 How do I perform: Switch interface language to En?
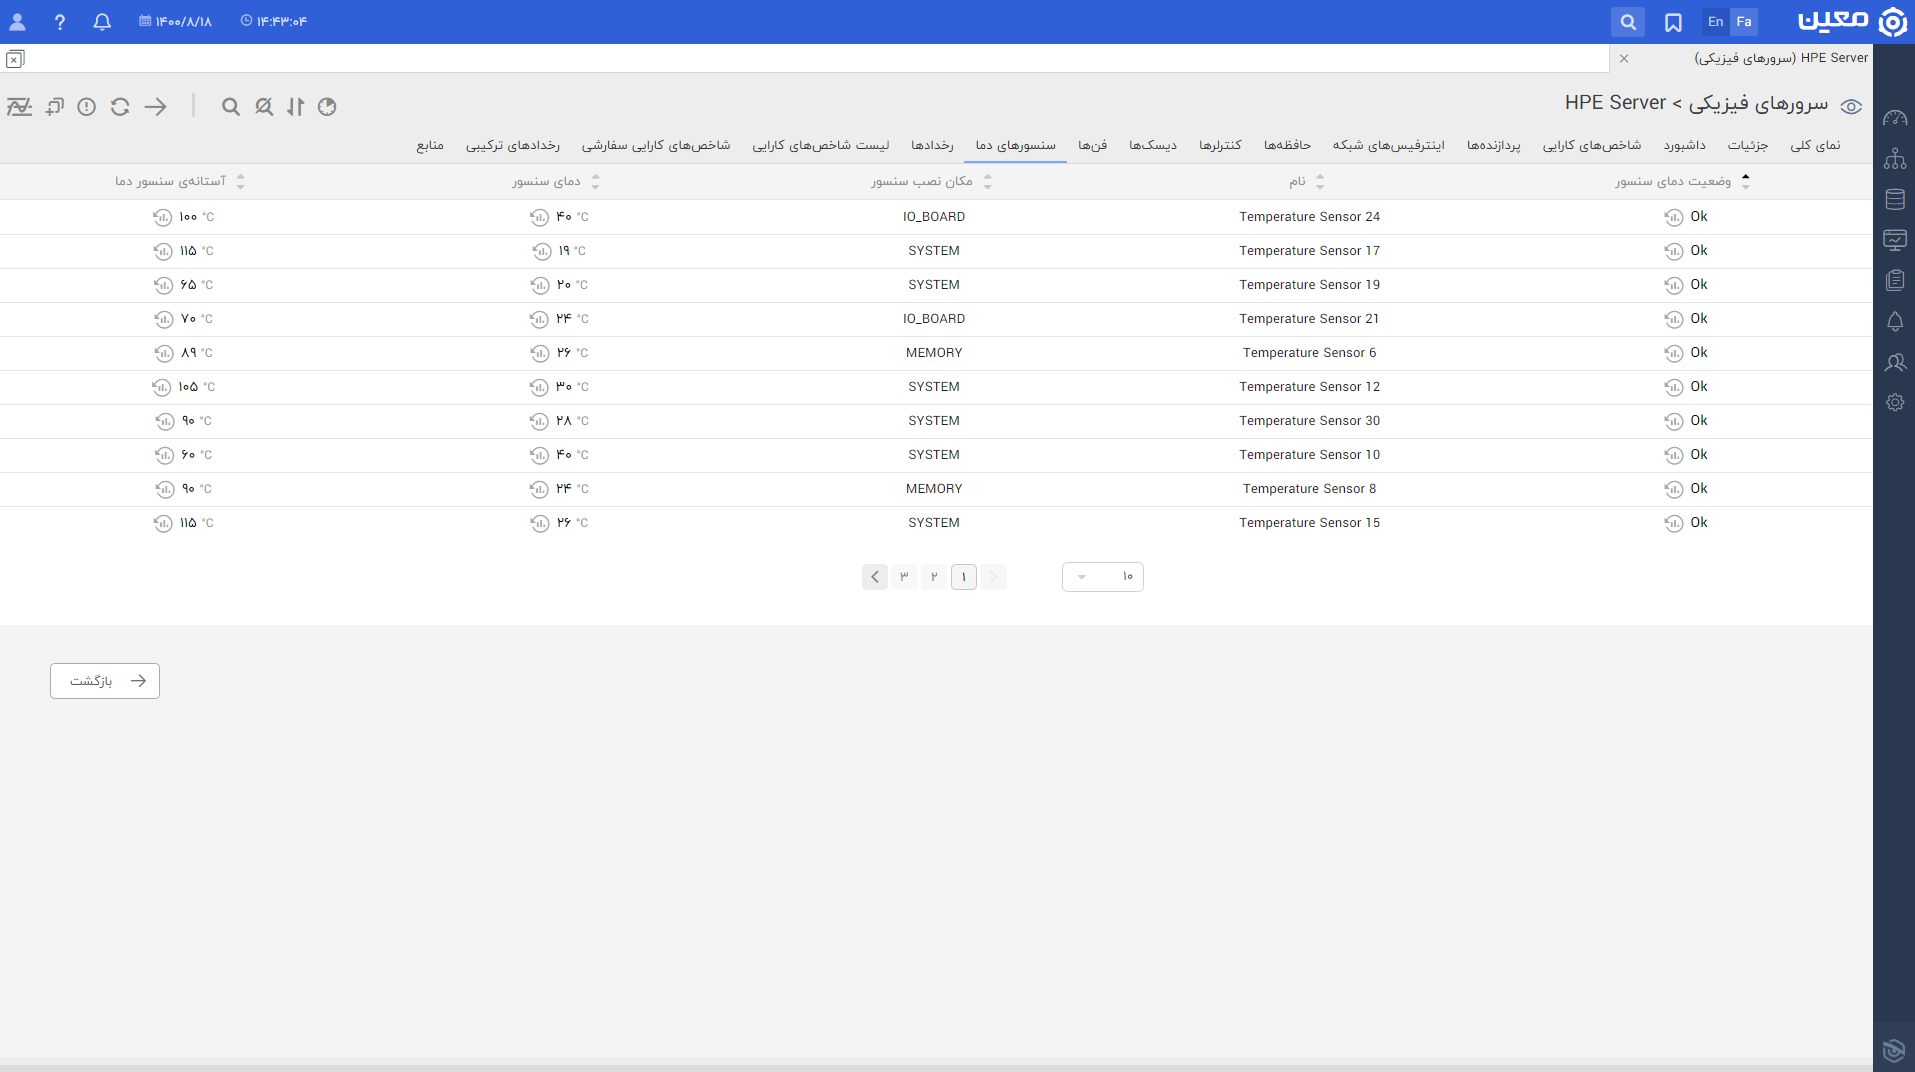pos(1716,22)
